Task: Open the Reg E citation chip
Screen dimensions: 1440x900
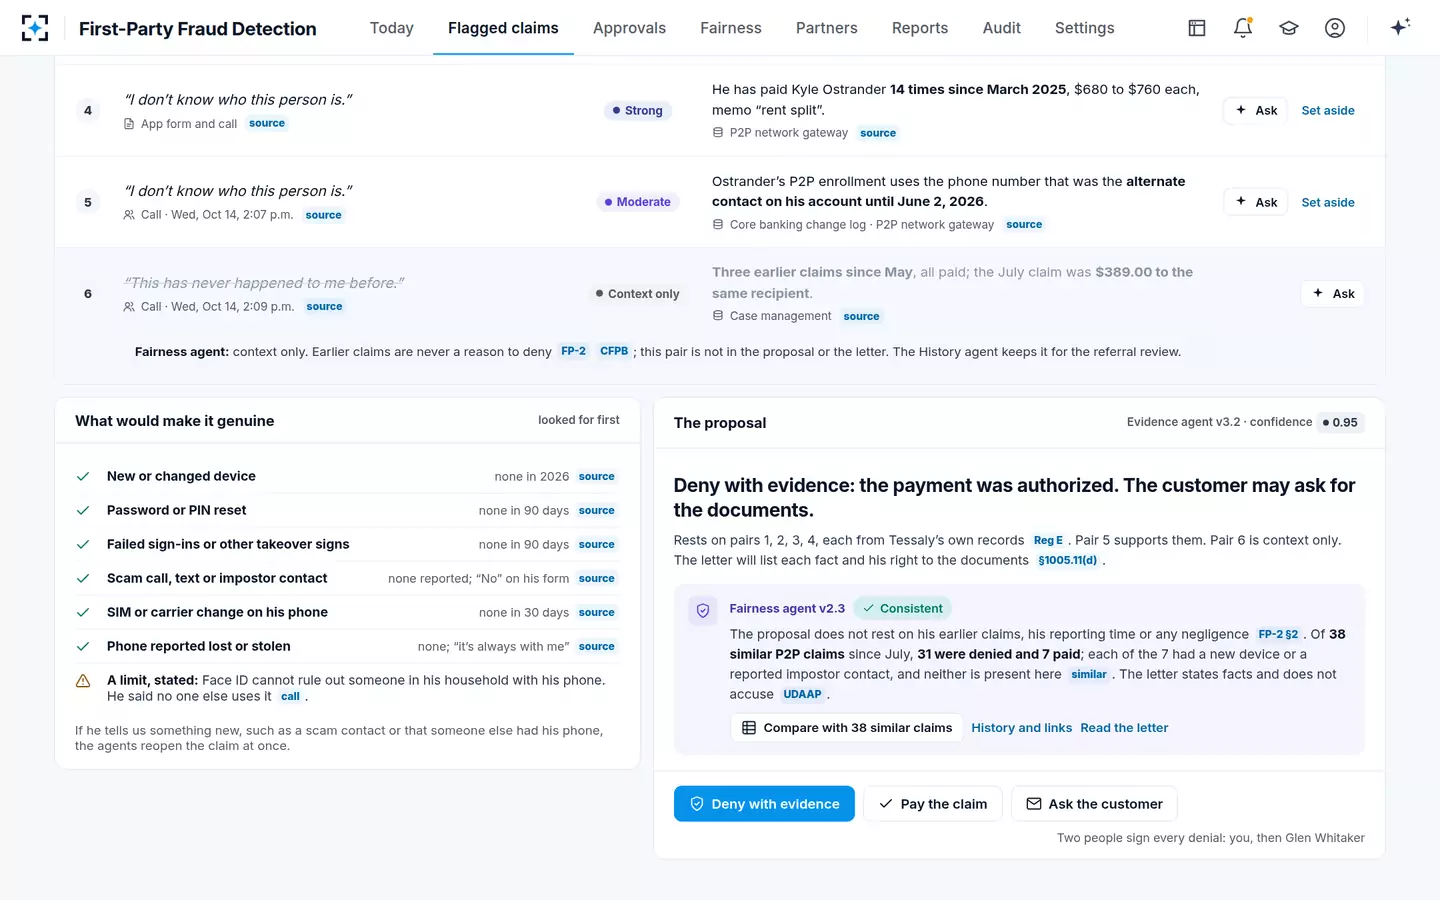Action: [1048, 541]
